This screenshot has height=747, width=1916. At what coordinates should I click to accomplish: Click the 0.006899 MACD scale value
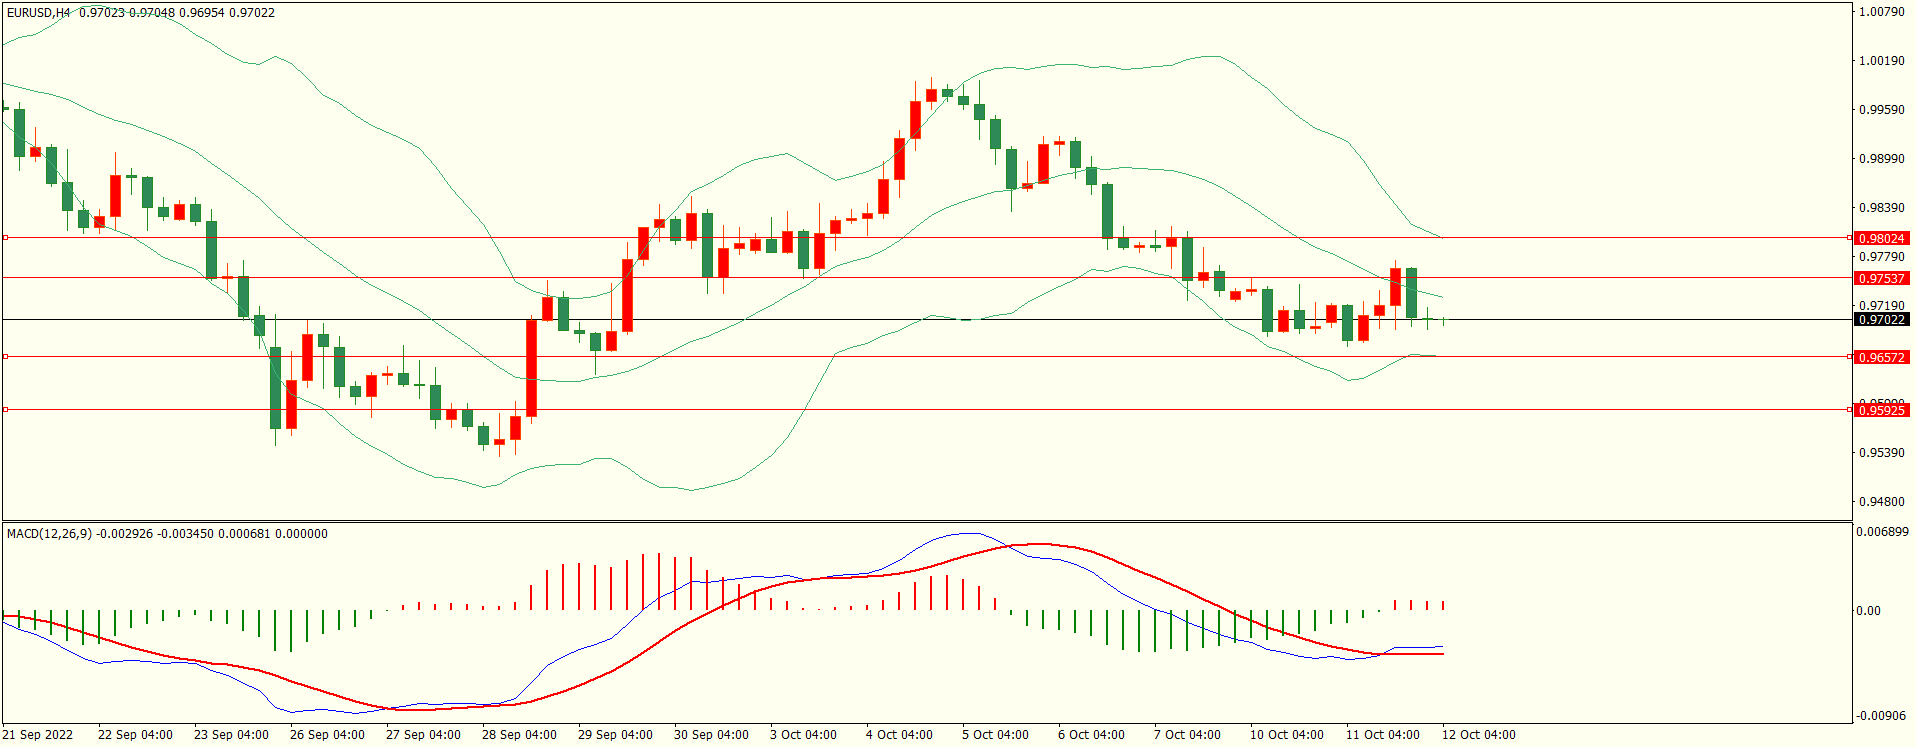pyautogui.click(x=1882, y=532)
